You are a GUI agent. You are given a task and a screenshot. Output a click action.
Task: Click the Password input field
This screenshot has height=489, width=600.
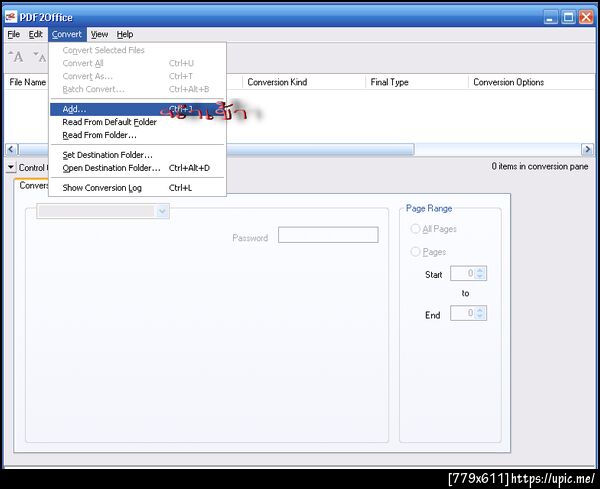pyautogui.click(x=328, y=235)
